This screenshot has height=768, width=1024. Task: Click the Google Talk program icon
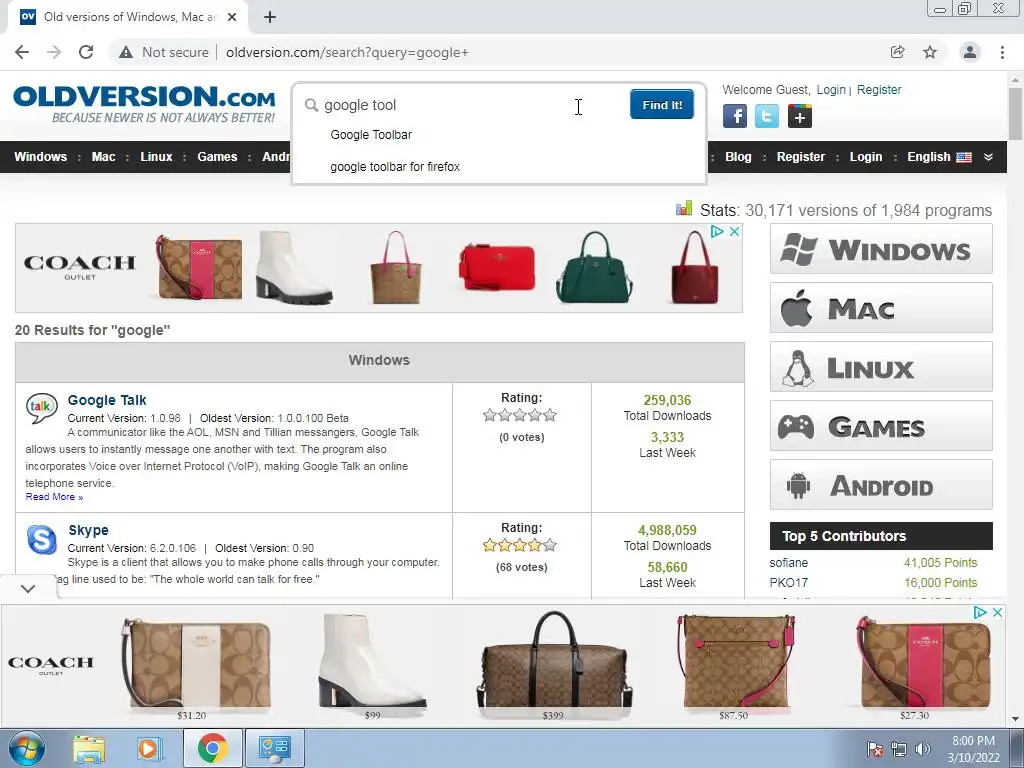pyautogui.click(x=41, y=408)
